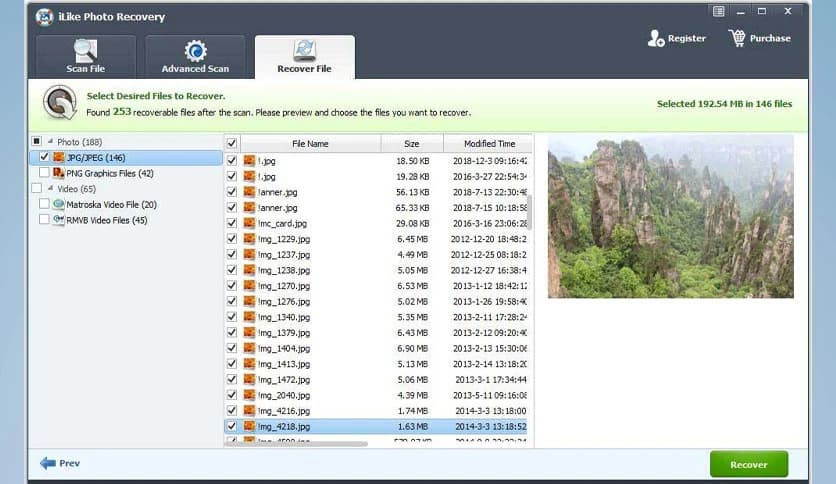Screen dimensions: 836x484
Task: Click the recover arrow icon beside instructions
Action: pyautogui.click(x=60, y=102)
